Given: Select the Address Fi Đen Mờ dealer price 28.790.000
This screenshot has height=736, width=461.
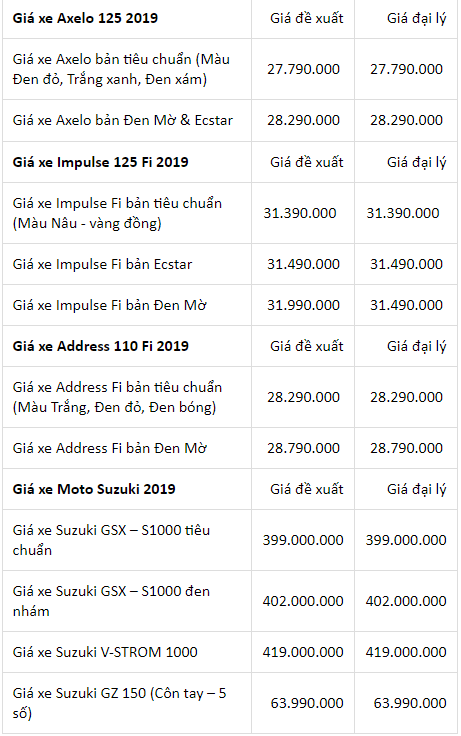Looking at the screenshot, I should click(406, 448).
